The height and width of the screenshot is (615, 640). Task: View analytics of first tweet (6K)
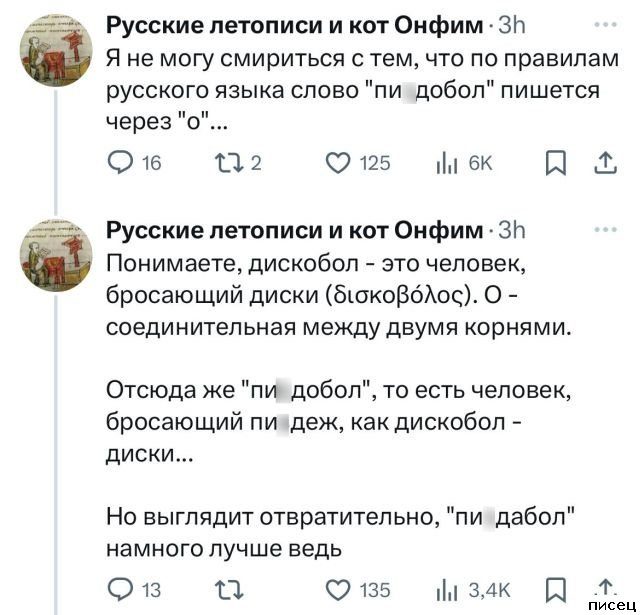click(446, 164)
